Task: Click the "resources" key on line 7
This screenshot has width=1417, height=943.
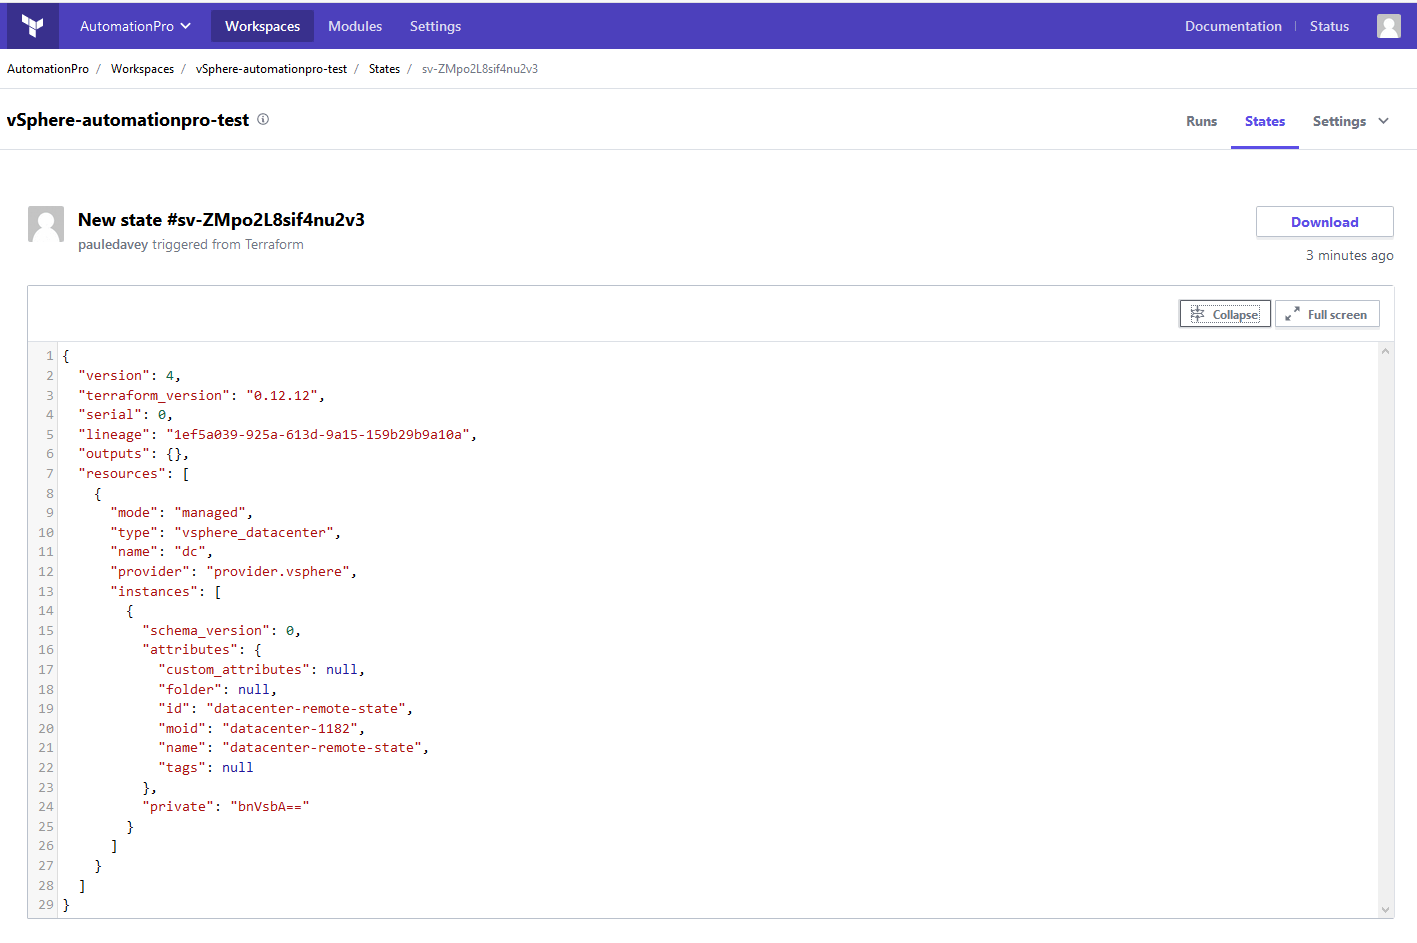Action: point(122,473)
